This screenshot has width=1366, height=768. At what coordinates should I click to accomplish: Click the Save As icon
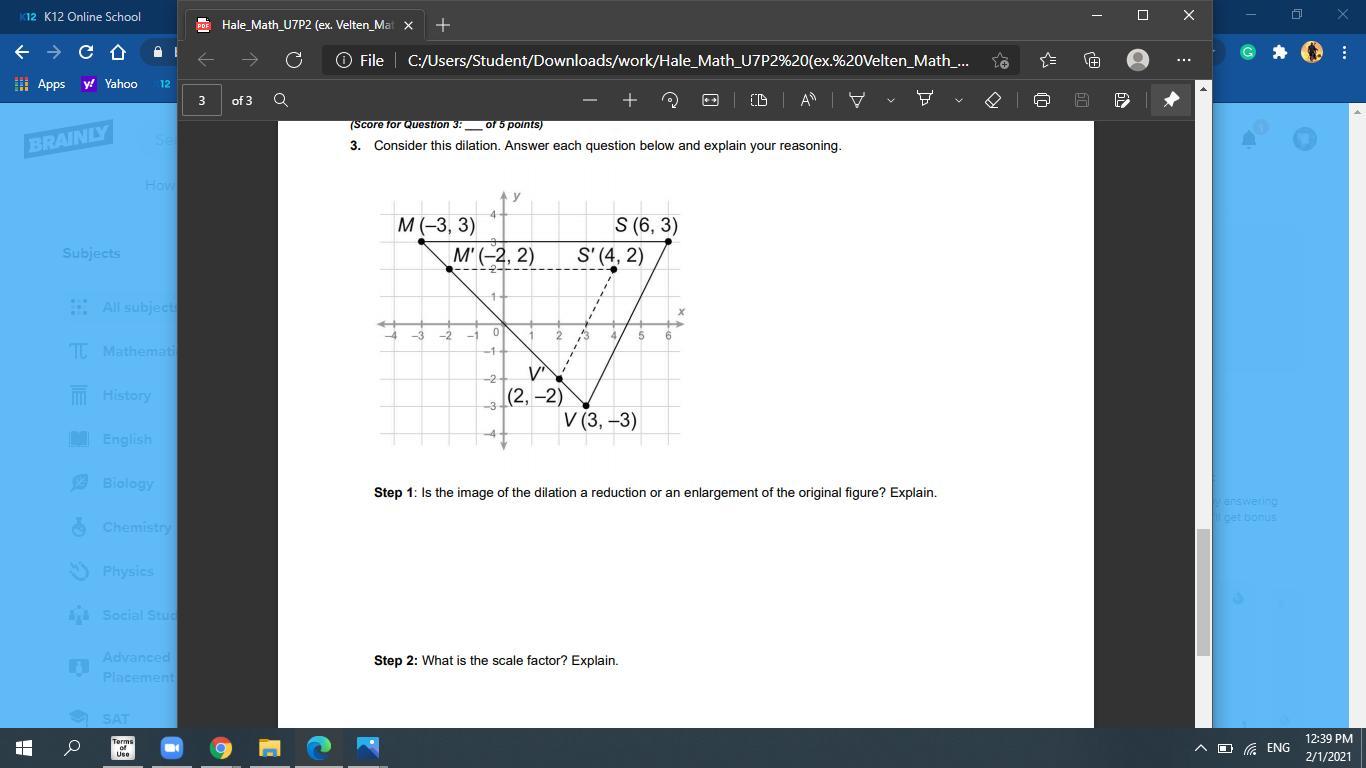coord(1122,100)
